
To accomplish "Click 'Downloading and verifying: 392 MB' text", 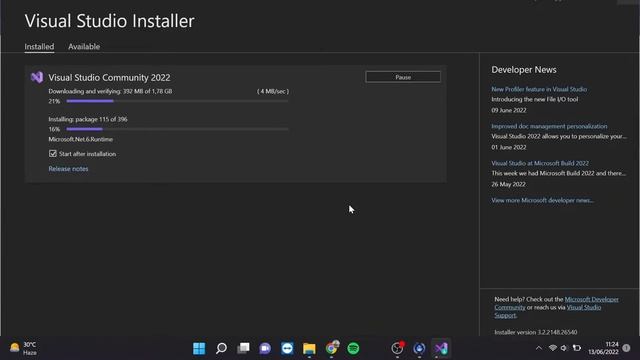I will click(x=110, y=91).
